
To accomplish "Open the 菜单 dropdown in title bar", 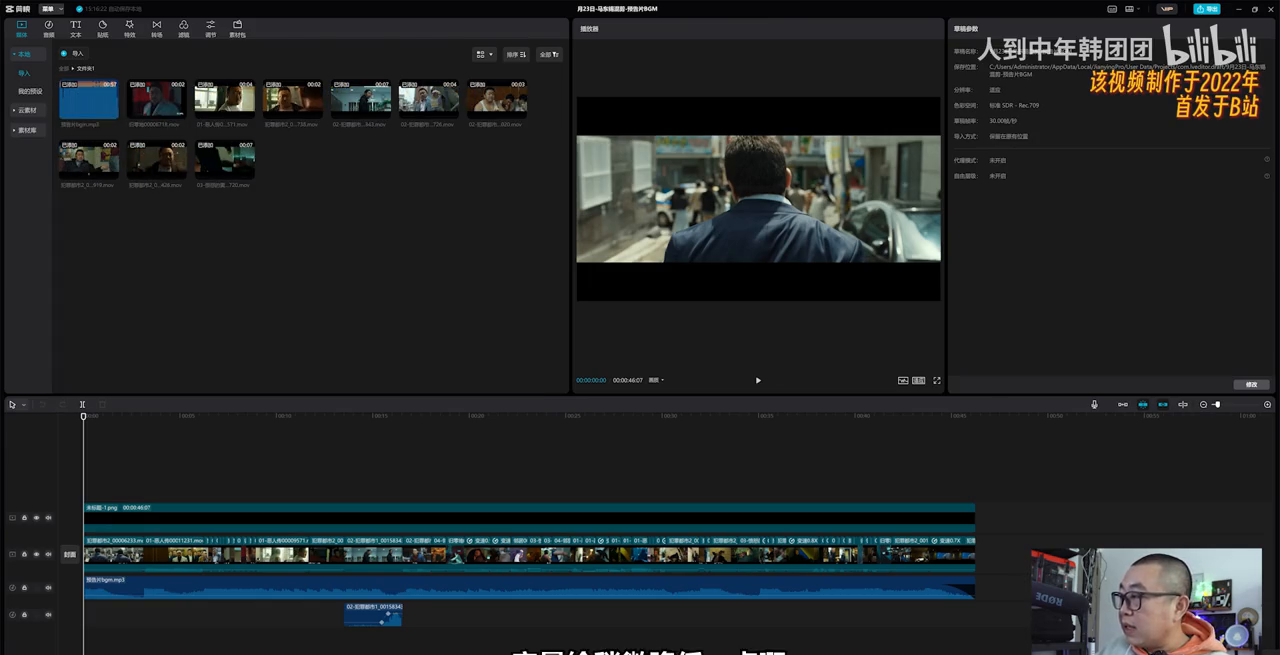I will coord(53,9).
